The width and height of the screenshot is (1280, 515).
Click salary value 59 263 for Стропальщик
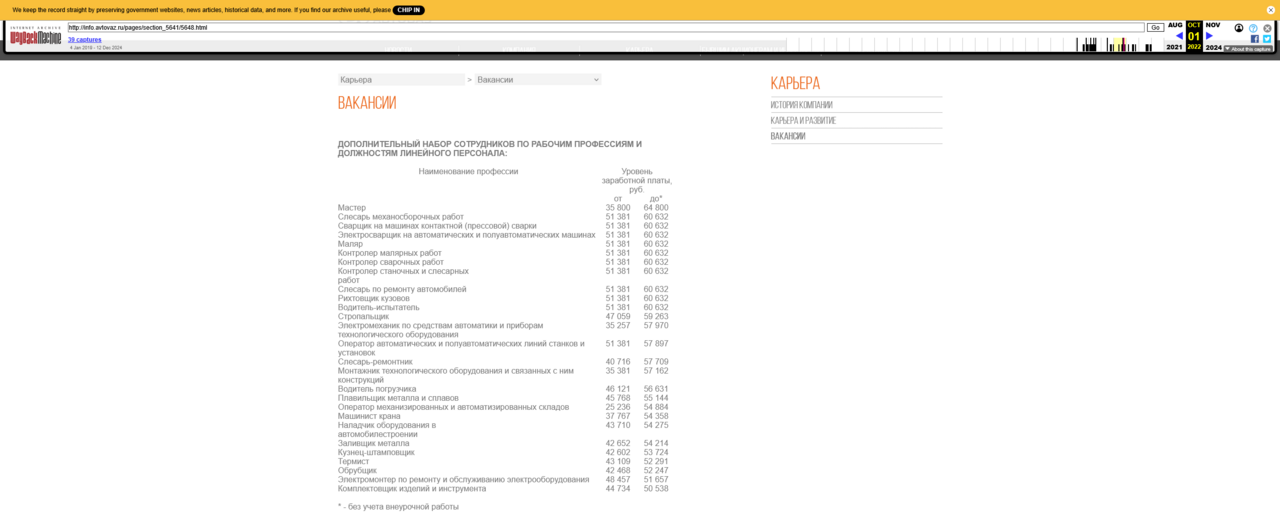(x=656, y=316)
